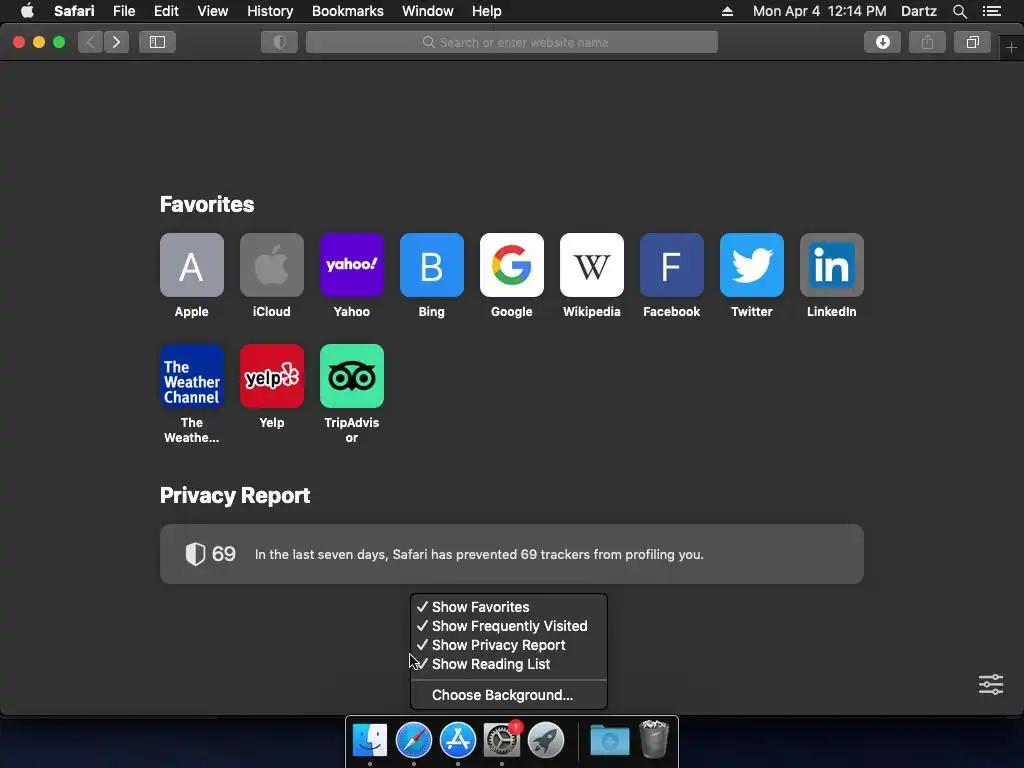Show the tab overview

pos(972,42)
